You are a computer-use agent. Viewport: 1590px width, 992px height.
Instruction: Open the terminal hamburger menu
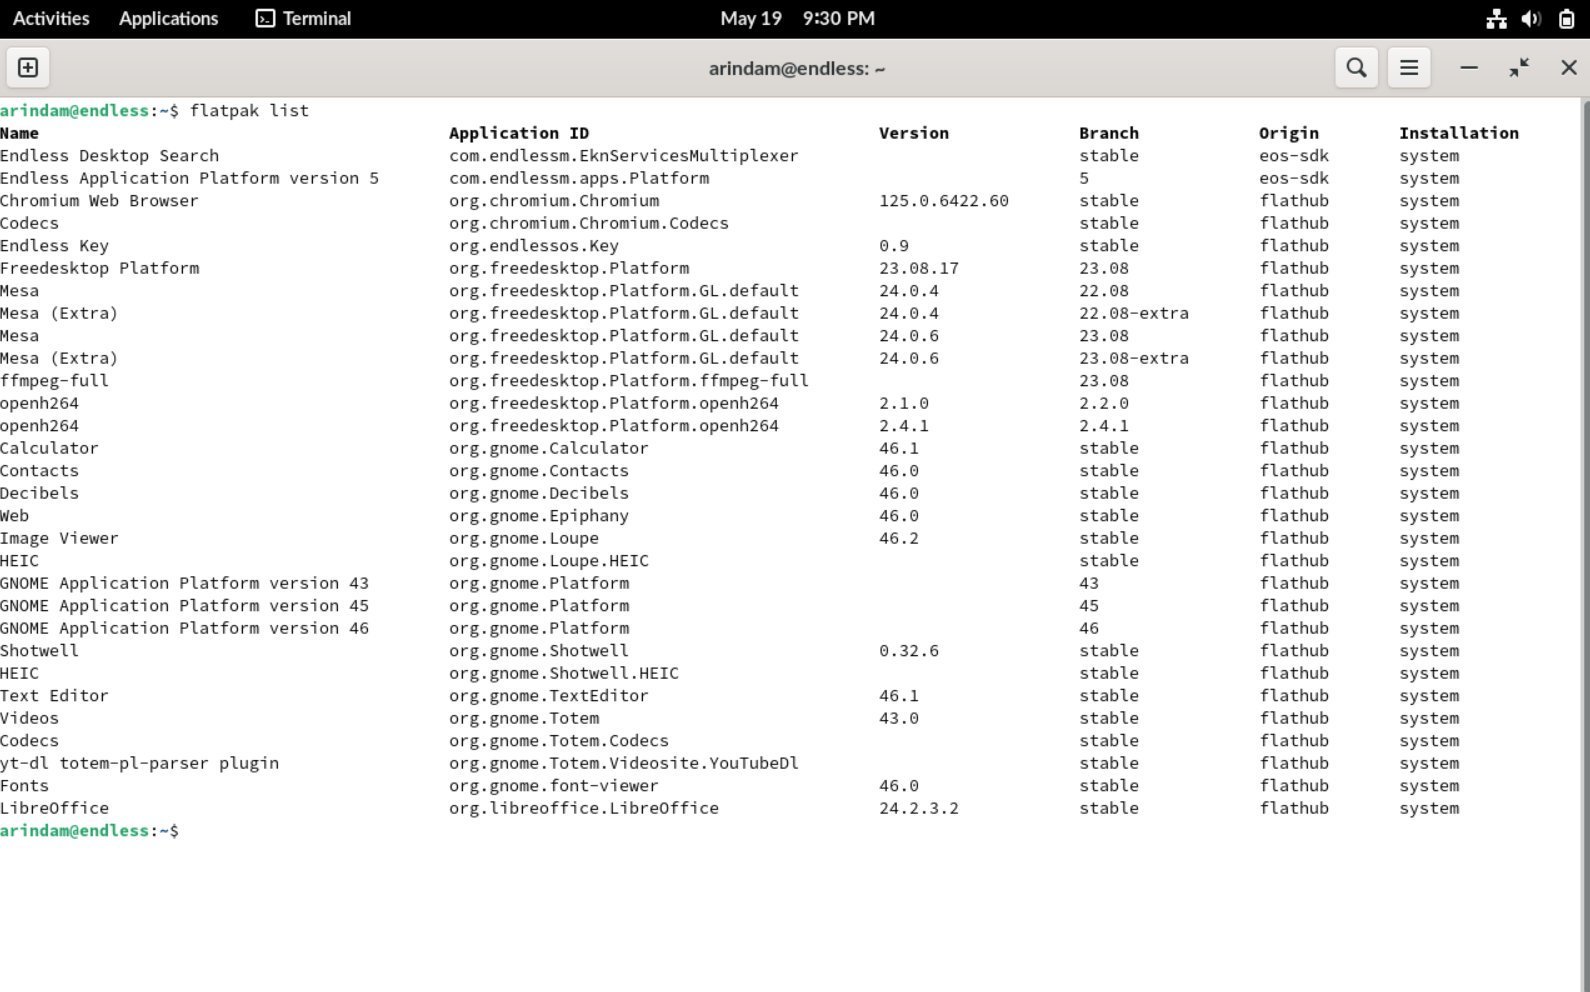pyautogui.click(x=1408, y=68)
